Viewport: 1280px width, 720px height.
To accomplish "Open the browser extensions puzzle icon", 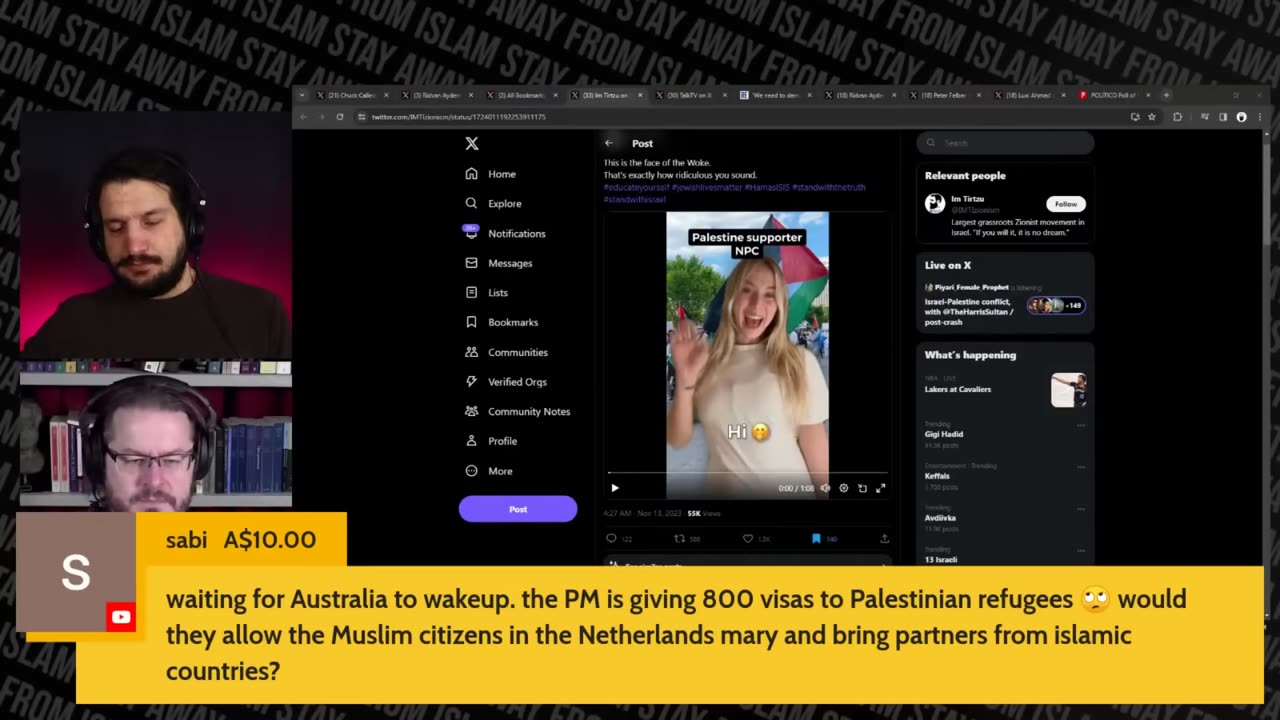I will (1177, 117).
